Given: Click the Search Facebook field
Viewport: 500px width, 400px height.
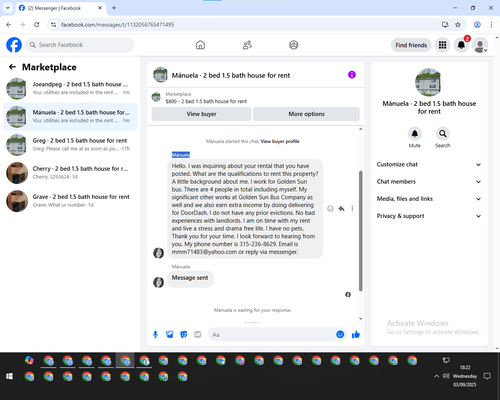Looking at the screenshot, I should pyautogui.click(x=80, y=45).
